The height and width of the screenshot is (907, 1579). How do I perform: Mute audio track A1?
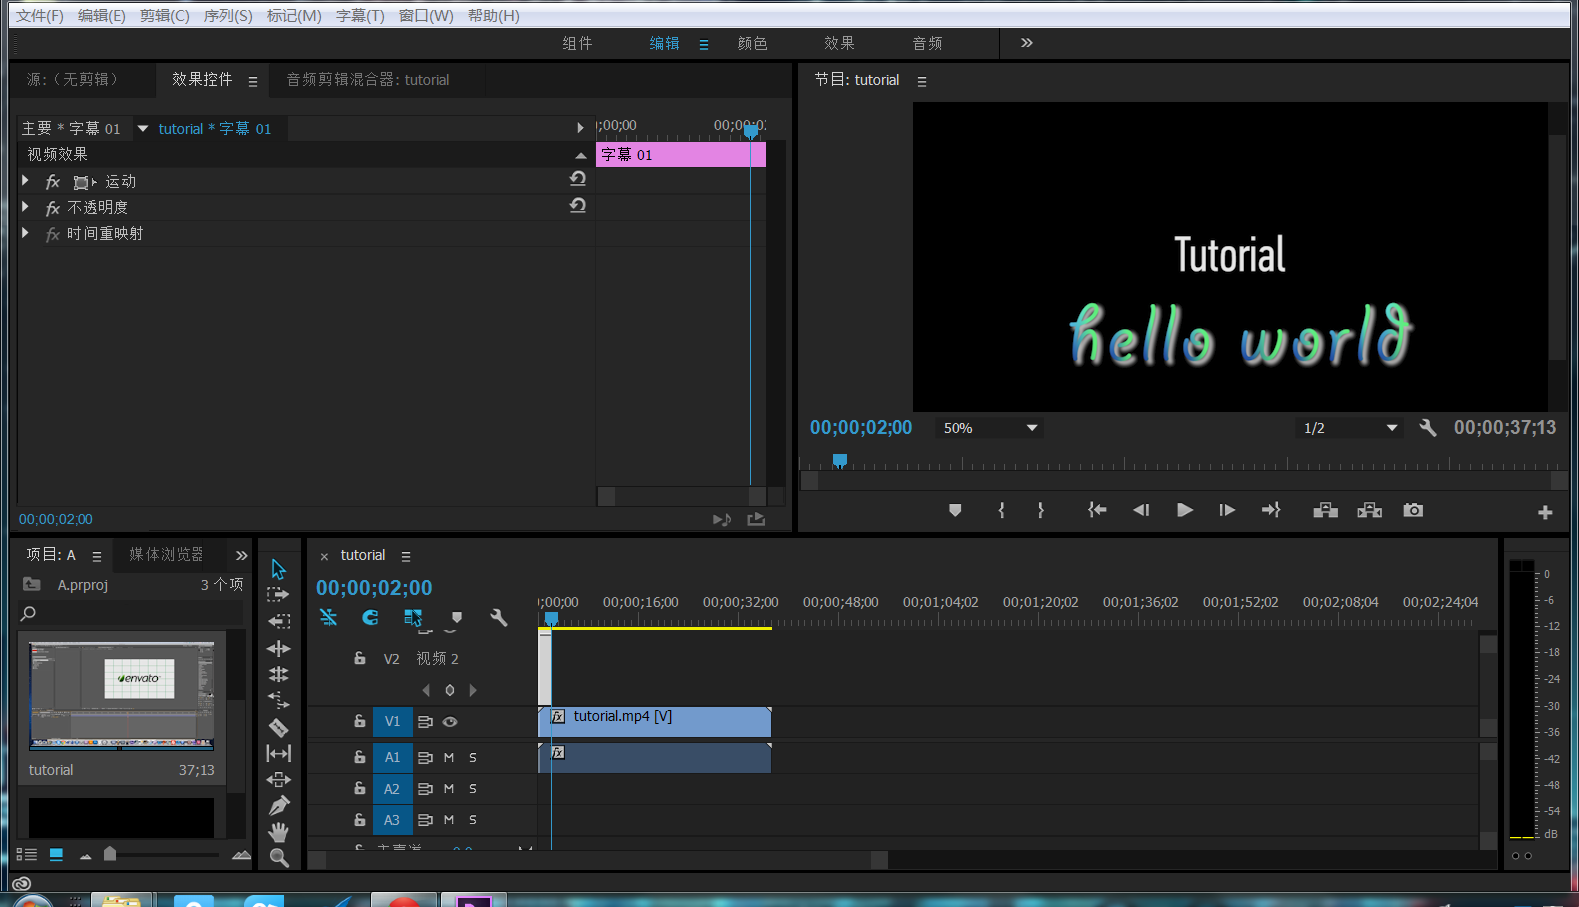coord(449,758)
